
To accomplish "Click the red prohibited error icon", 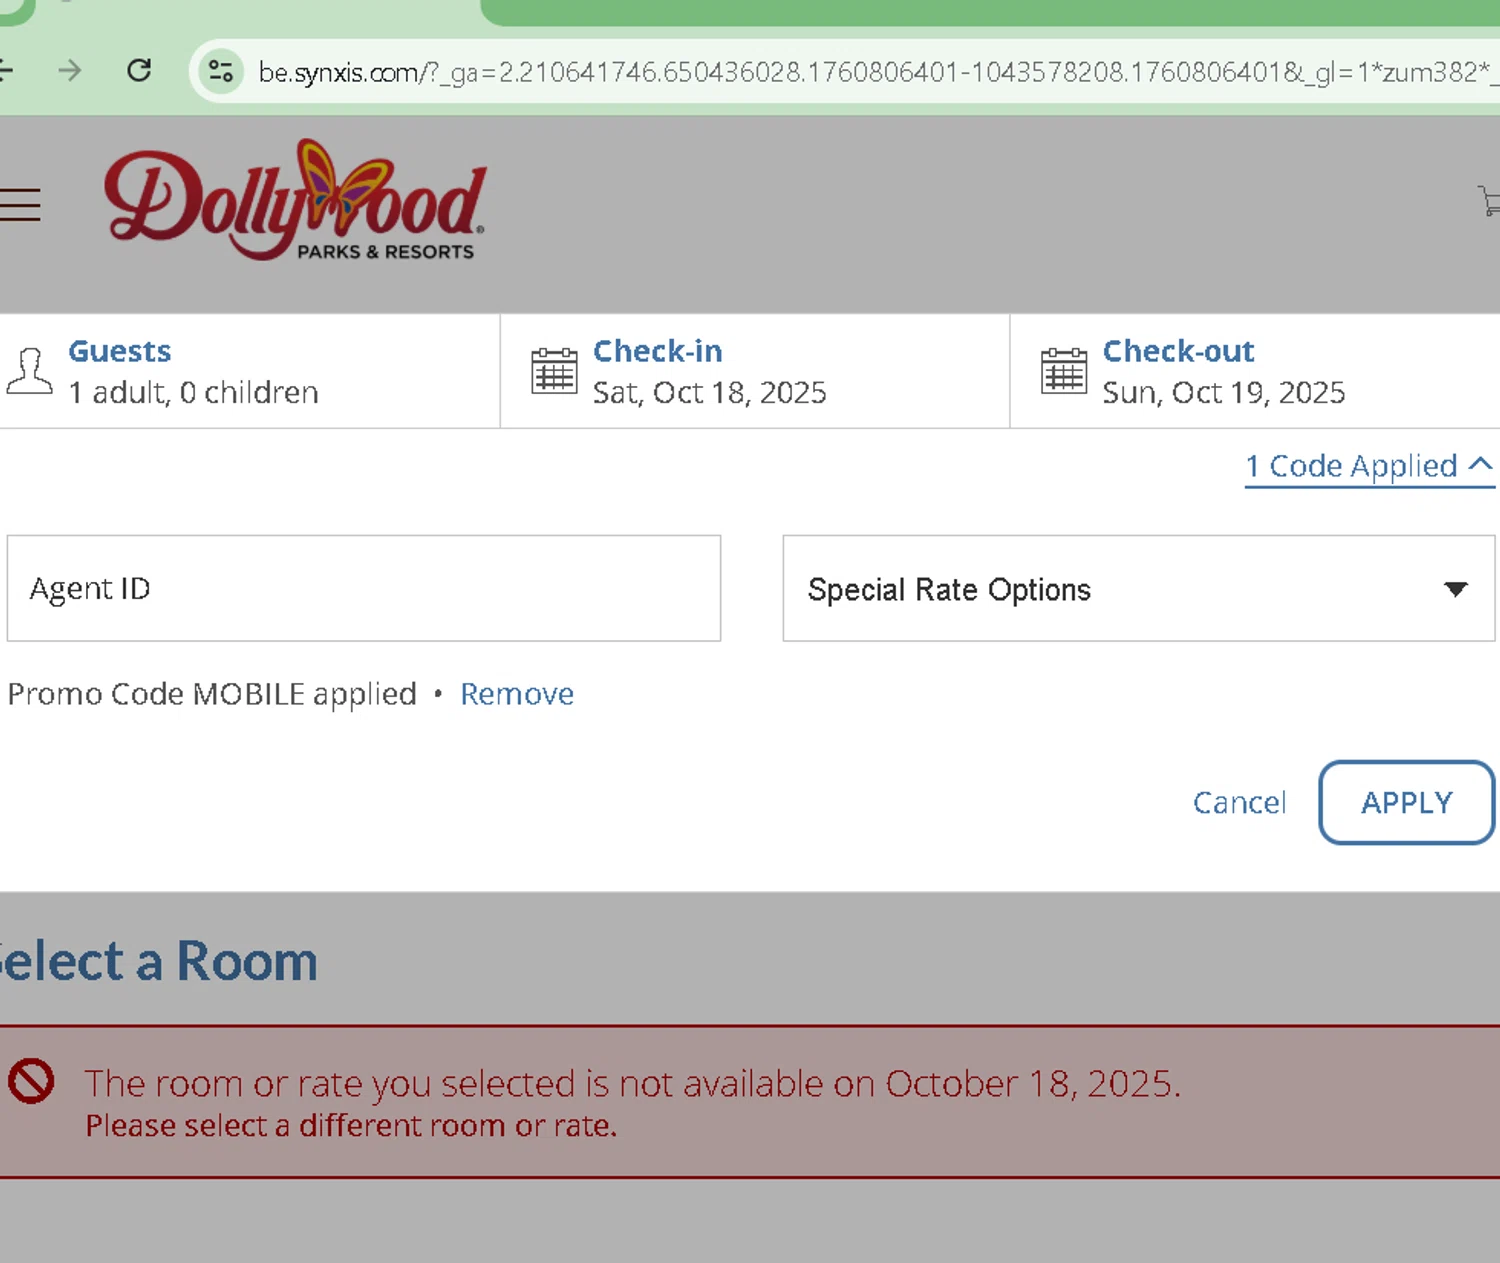I will 31,1081.
